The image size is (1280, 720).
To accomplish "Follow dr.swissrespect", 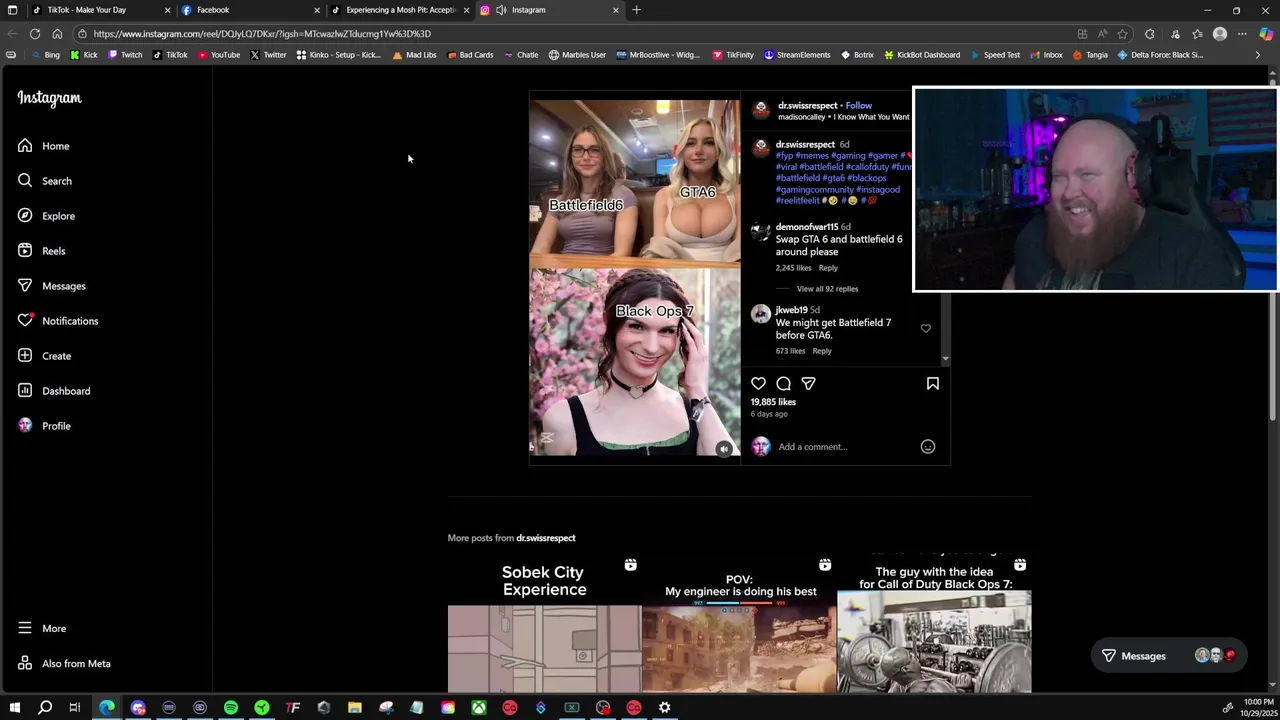I will 859,105.
